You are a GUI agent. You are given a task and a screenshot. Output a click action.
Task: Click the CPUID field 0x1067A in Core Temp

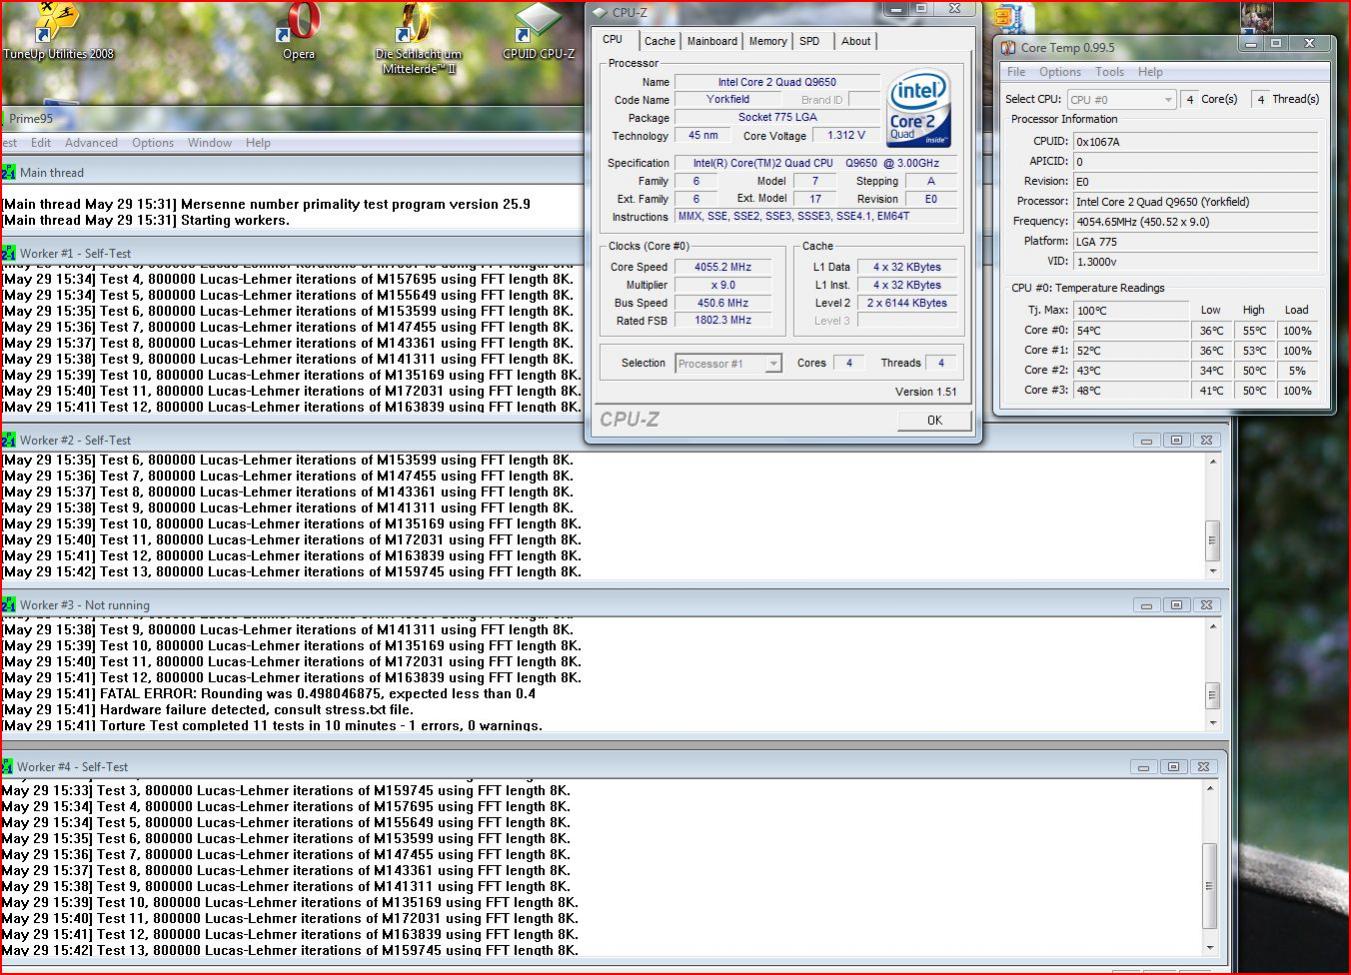tap(1195, 142)
